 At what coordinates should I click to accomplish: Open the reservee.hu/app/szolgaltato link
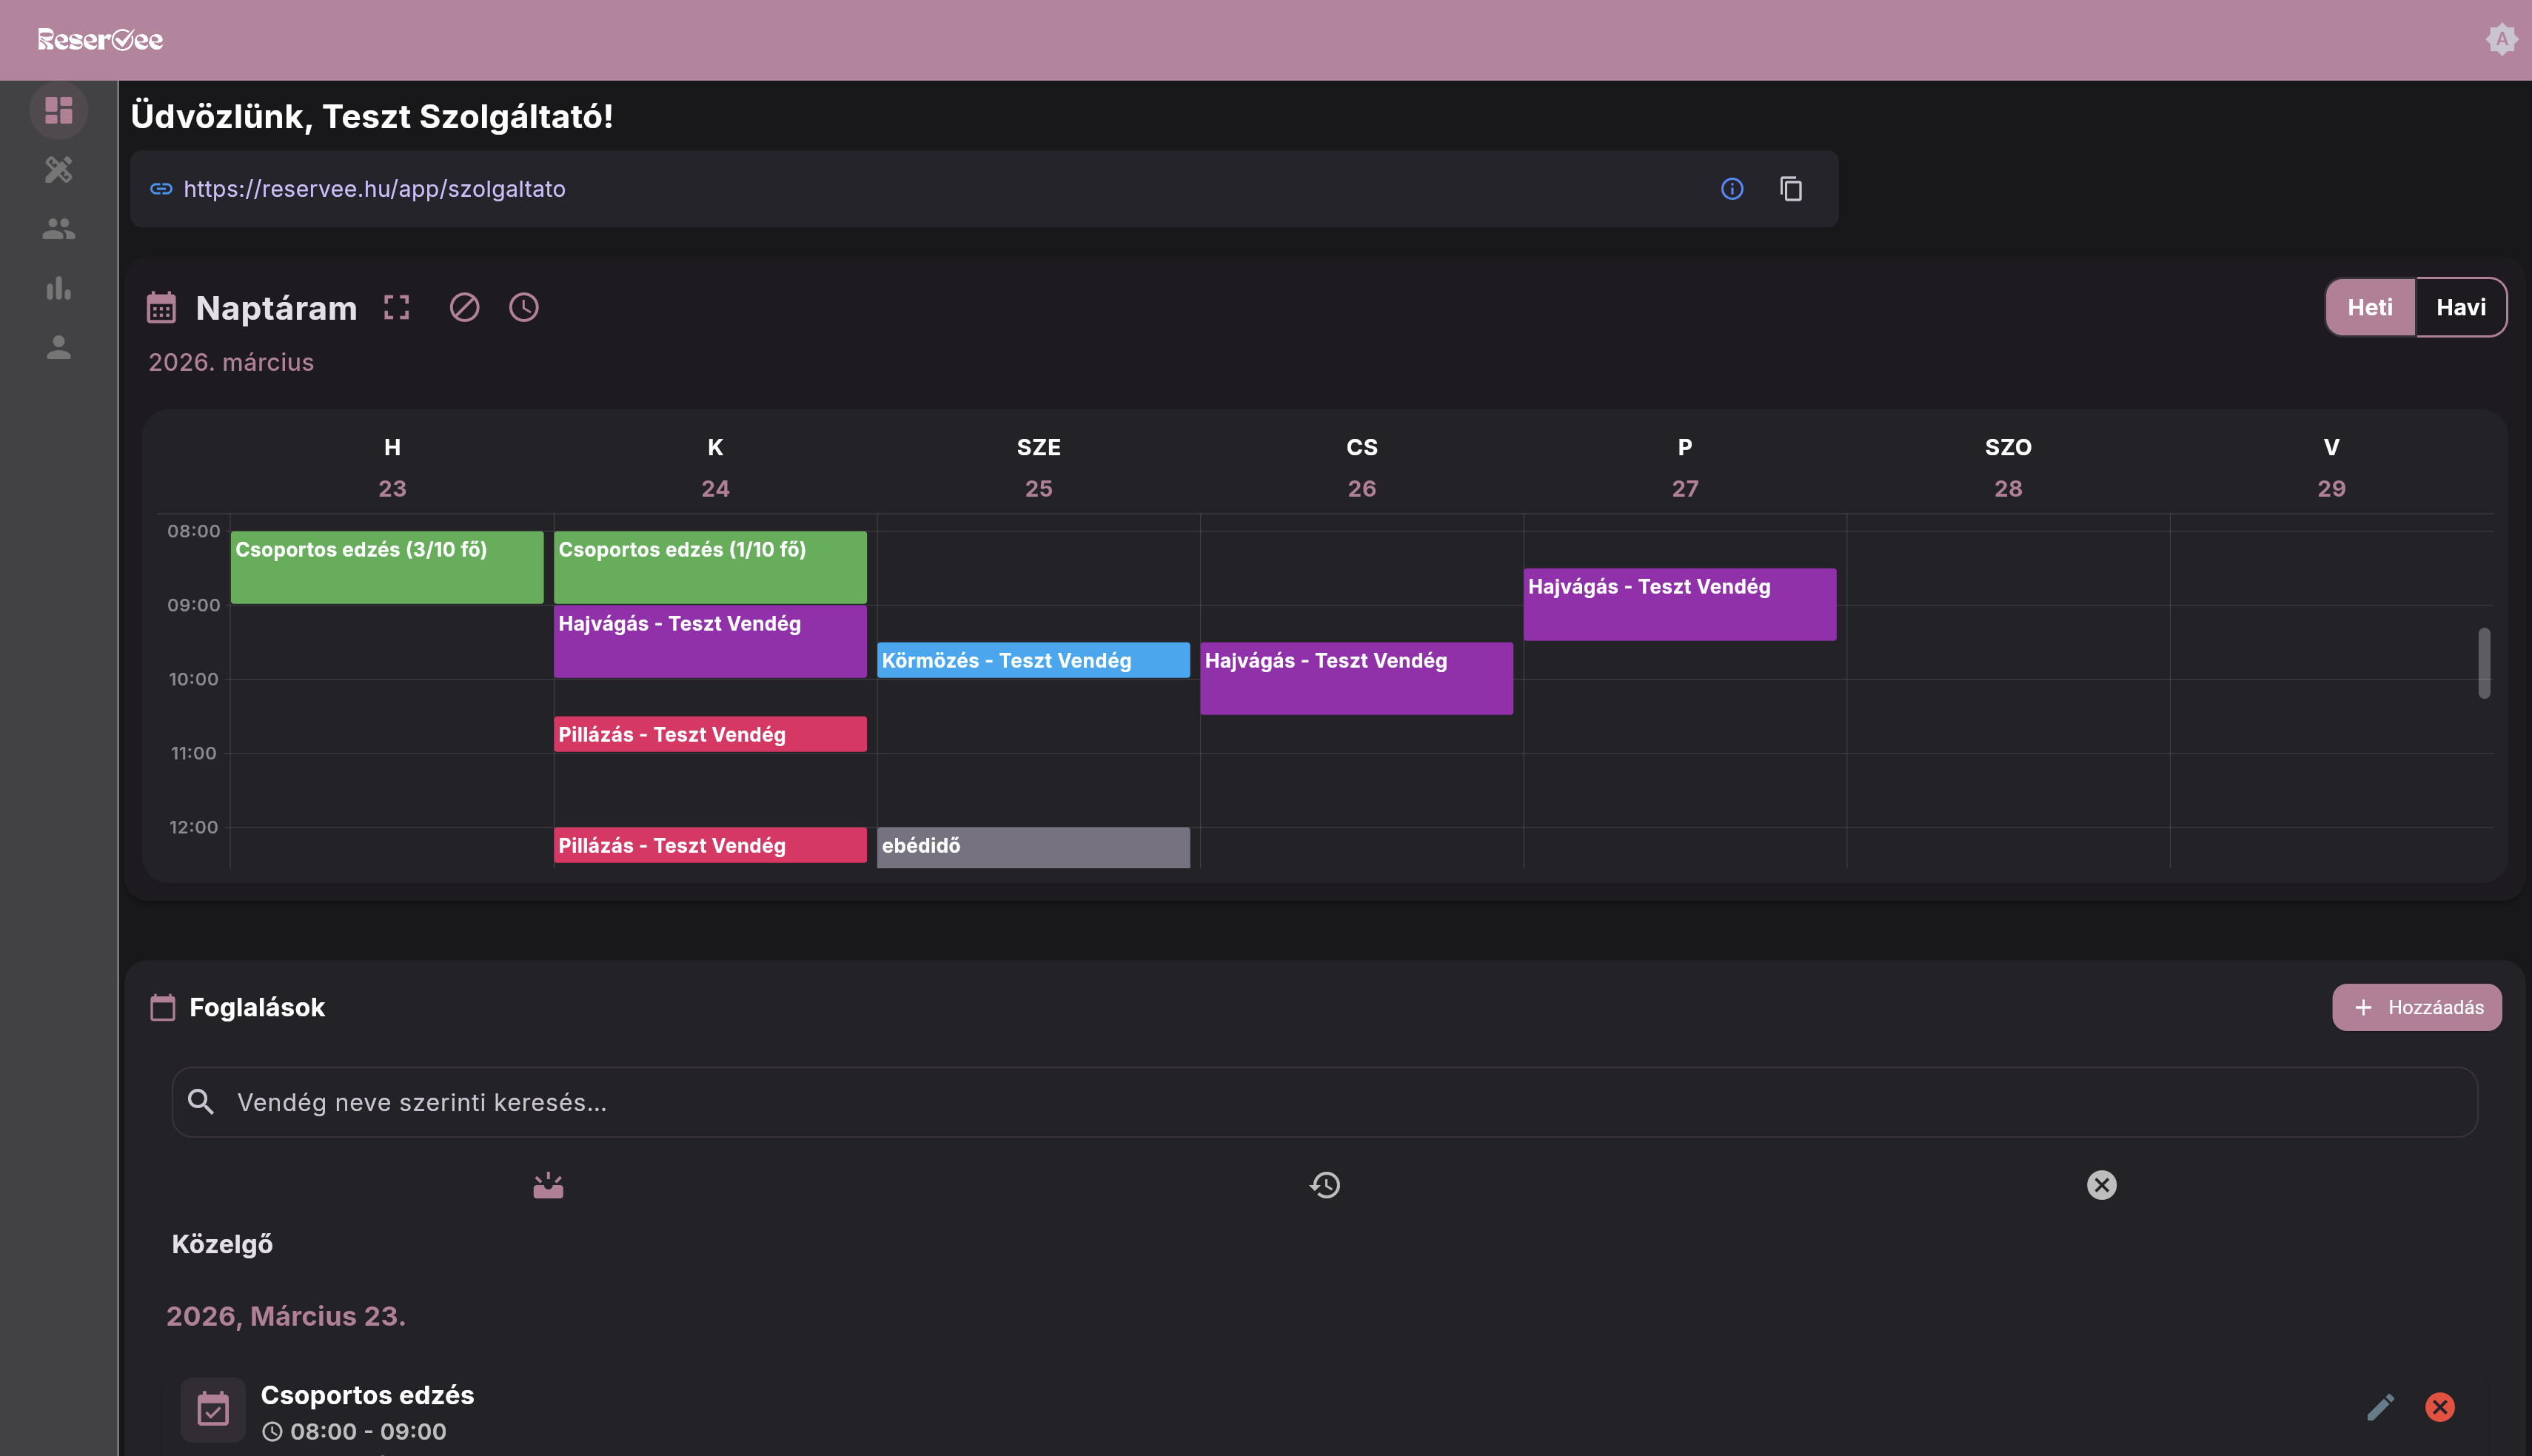[x=374, y=189]
